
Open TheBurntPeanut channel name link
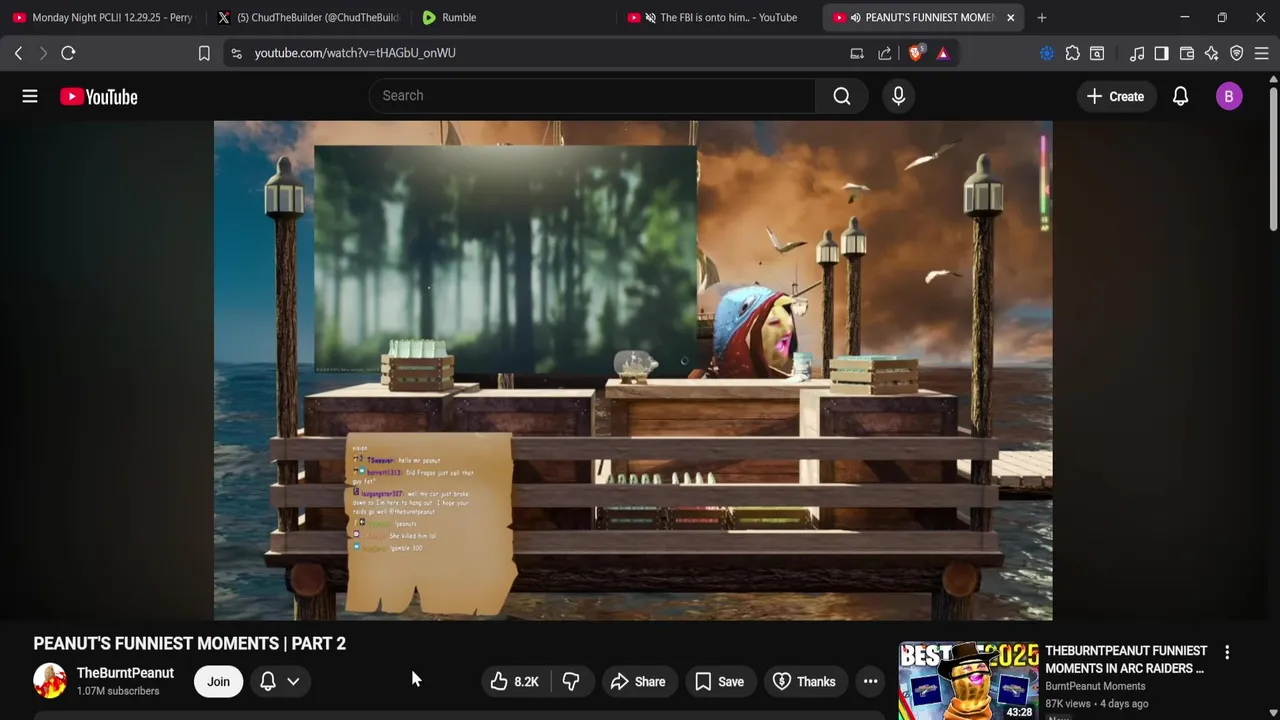[125, 673]
